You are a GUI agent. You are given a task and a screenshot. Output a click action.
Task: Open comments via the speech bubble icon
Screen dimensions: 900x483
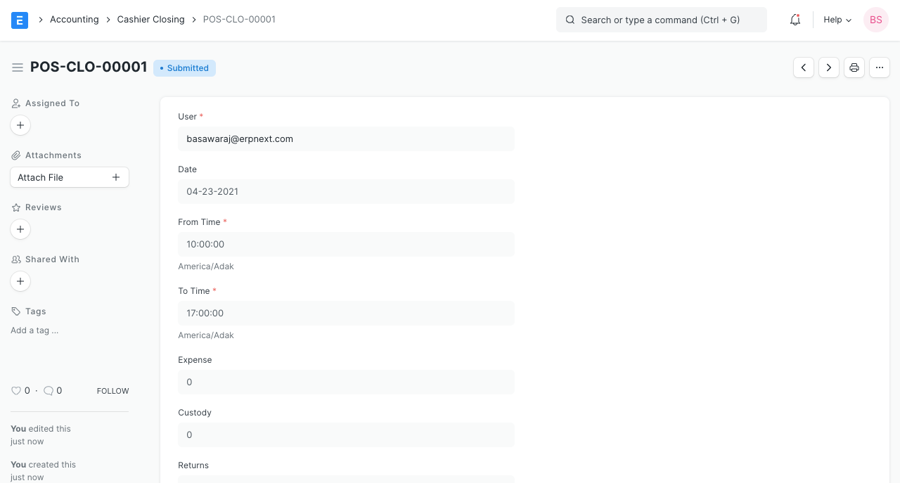pos(48,391)
